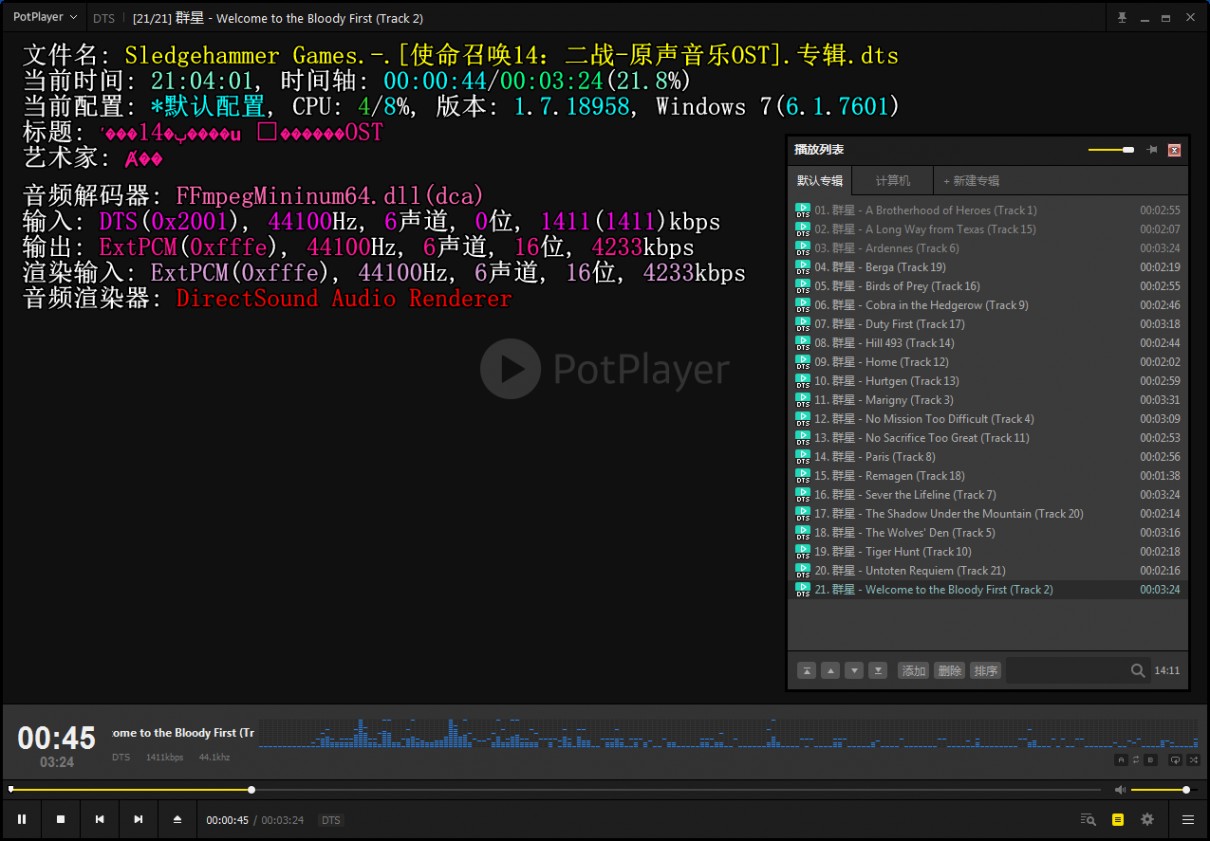The height and width of the screenshot is (841, 1210).
Task: Pin the playlist panel
Action: pos(1152,150)
